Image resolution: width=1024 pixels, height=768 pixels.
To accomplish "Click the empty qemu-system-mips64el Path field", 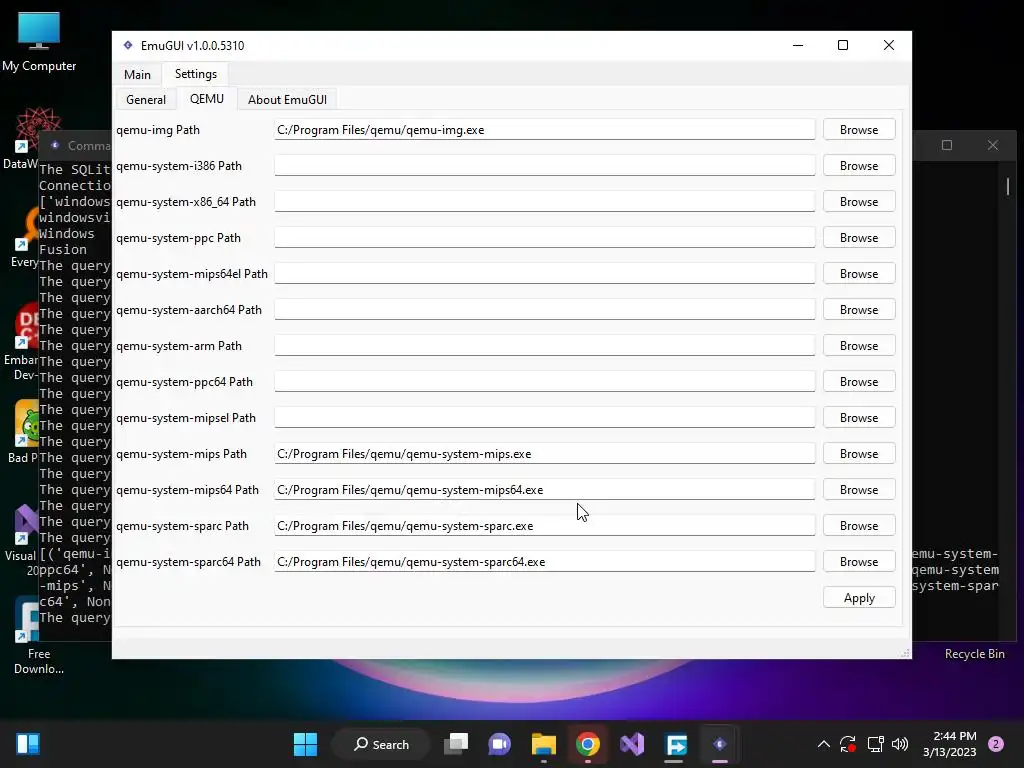I will [545, 273].
